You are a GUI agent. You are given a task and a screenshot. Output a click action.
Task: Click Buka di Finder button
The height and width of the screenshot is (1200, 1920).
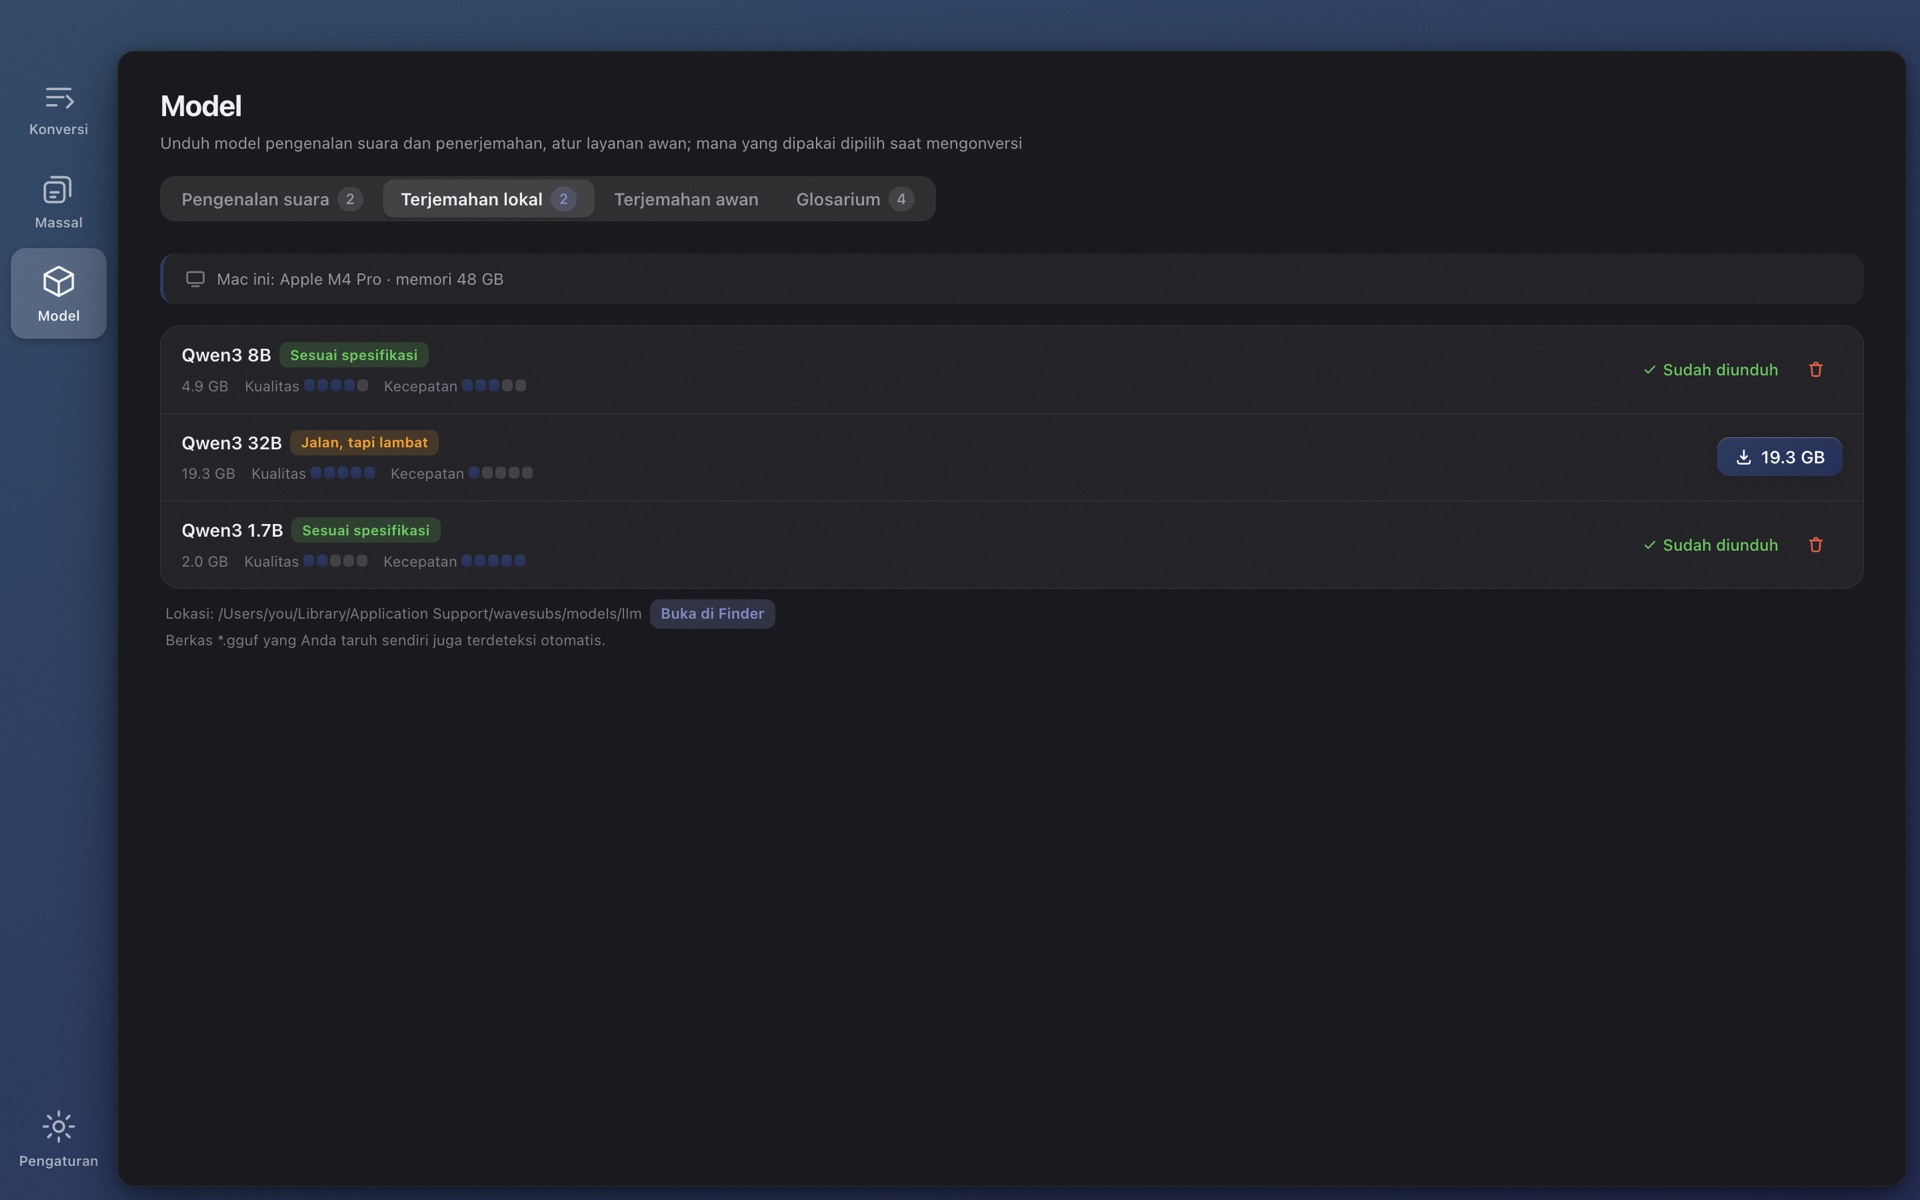pyautogui.click(x=712, y=614)
